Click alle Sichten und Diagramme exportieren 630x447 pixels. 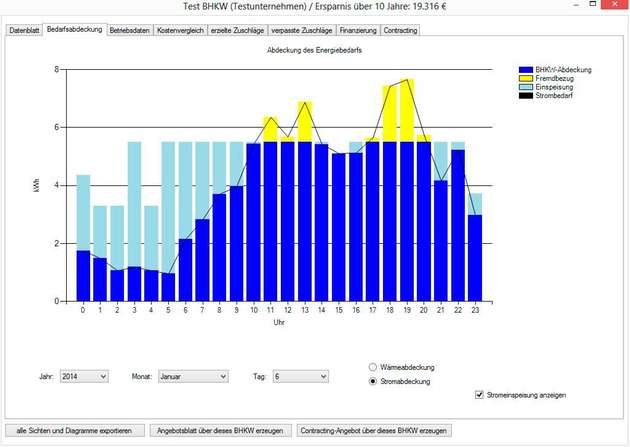75,431
